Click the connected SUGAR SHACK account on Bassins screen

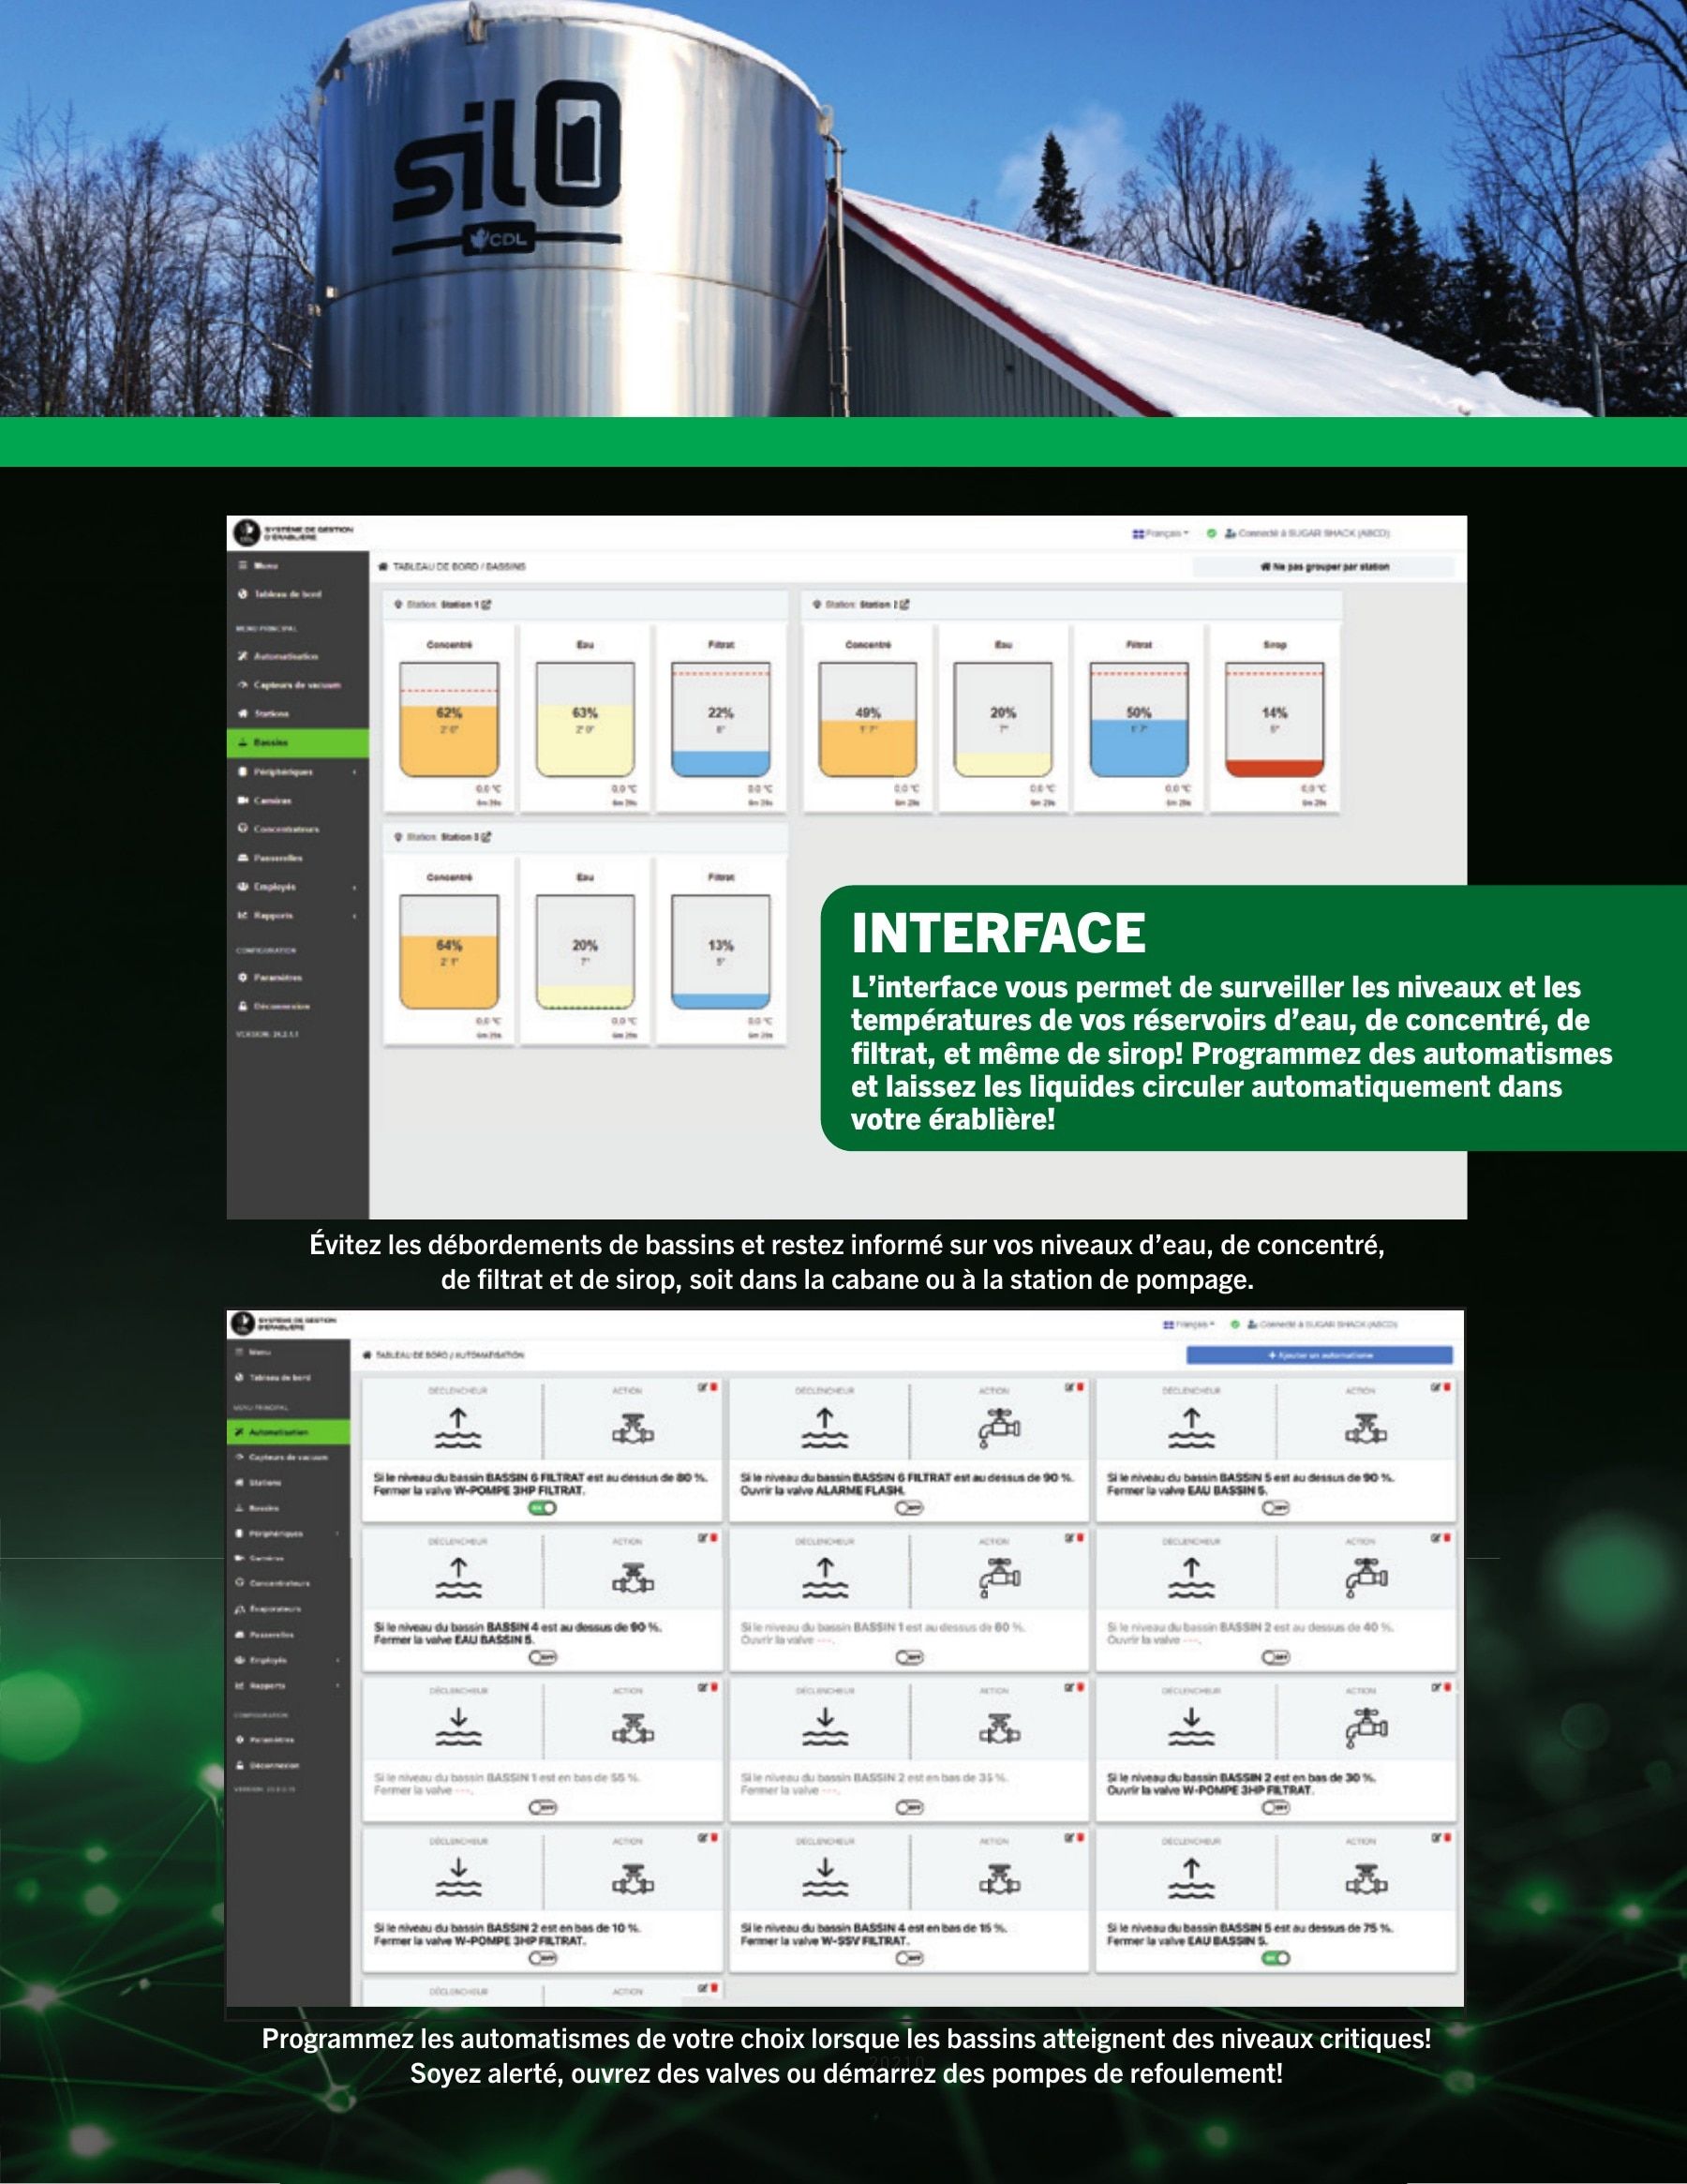click(x=1307, y=533)
